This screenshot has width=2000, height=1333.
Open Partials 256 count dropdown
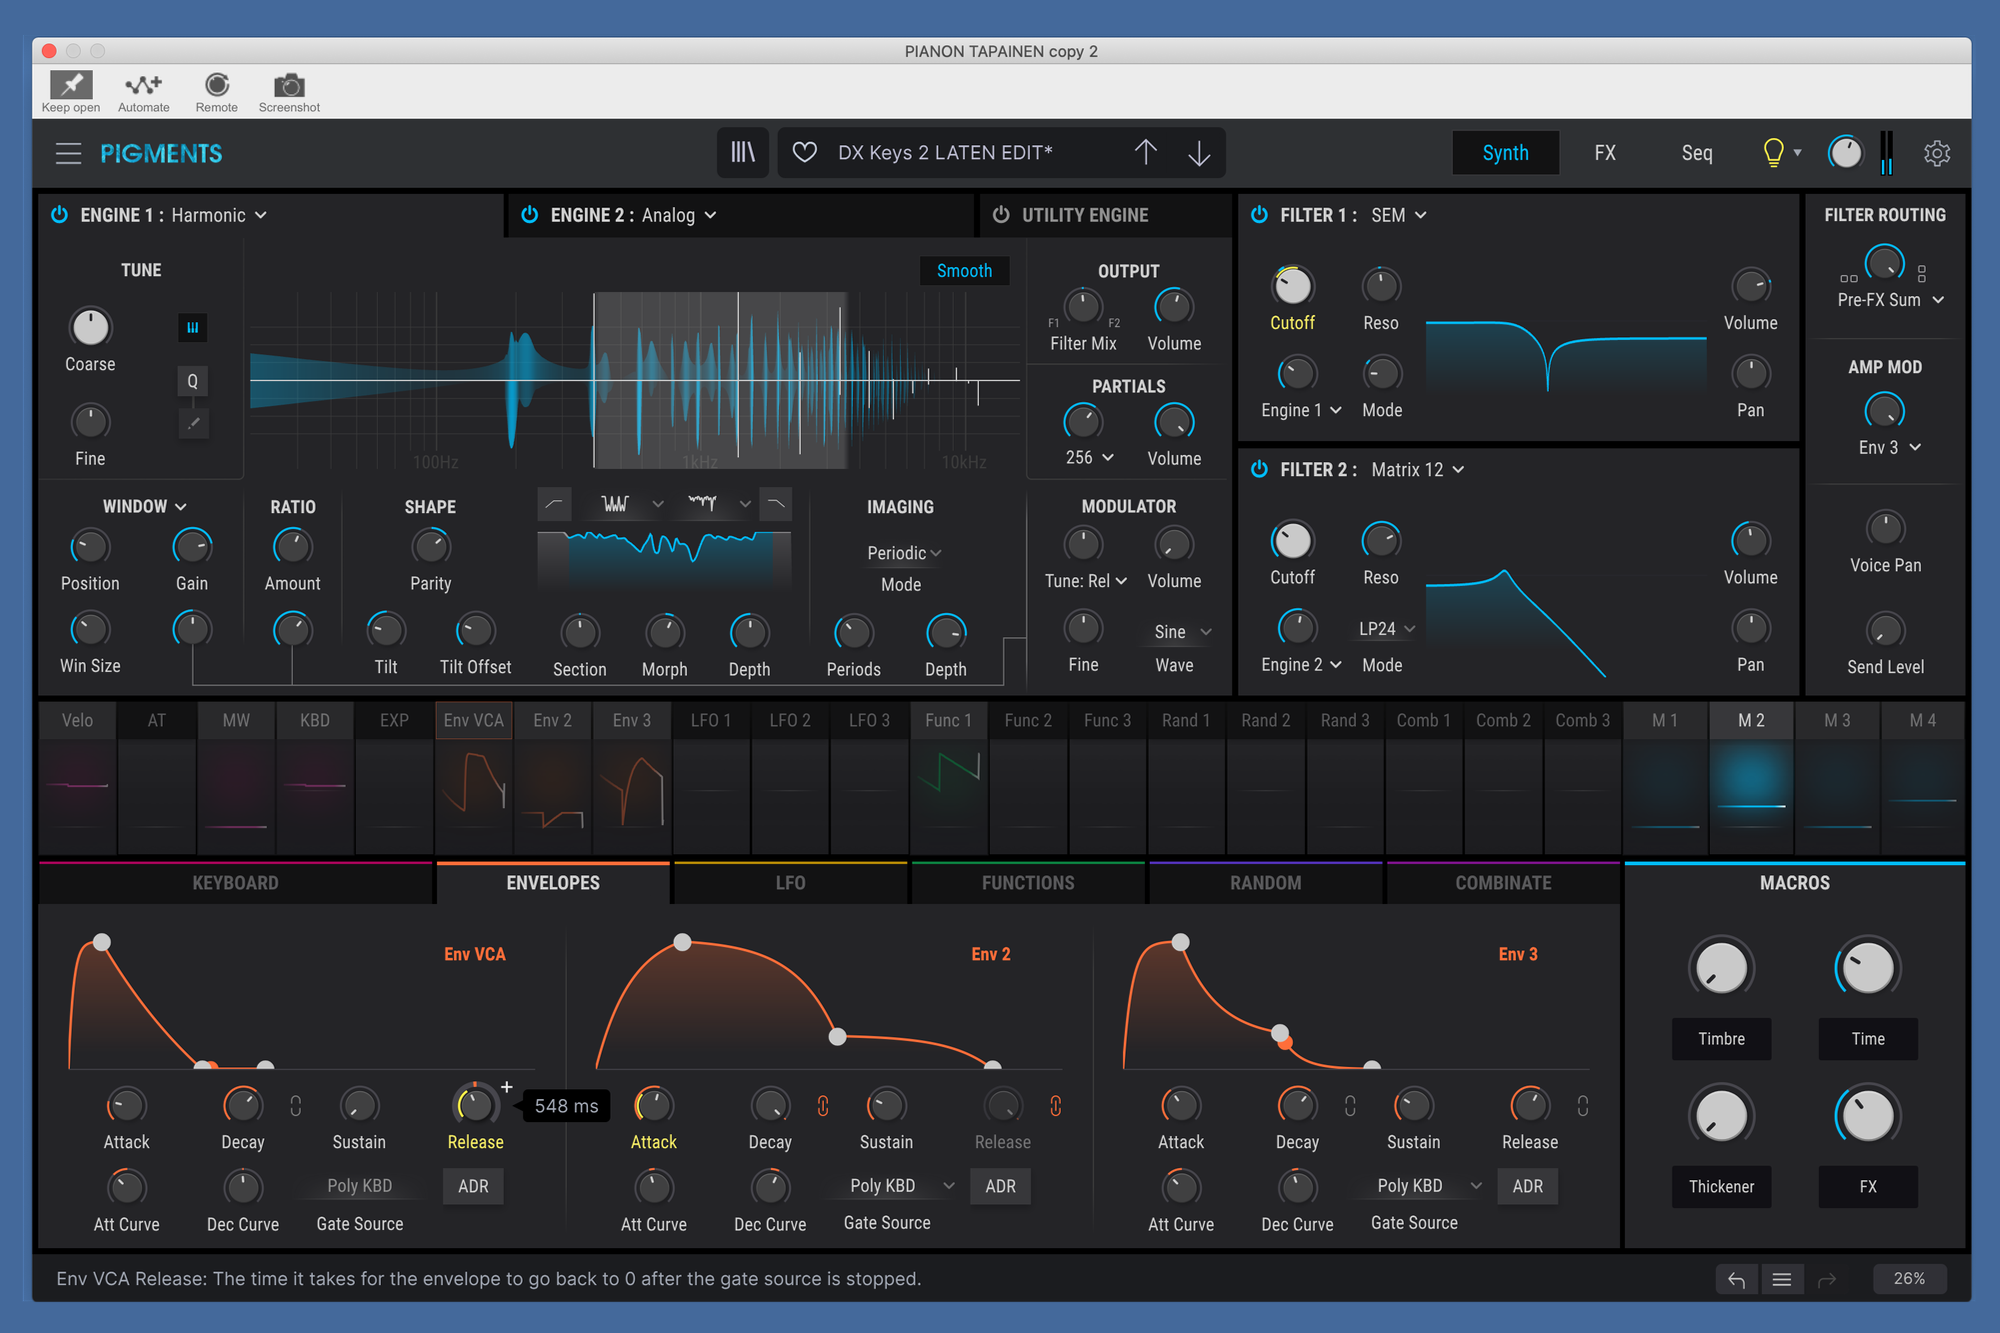click(x=1089, y=457)
